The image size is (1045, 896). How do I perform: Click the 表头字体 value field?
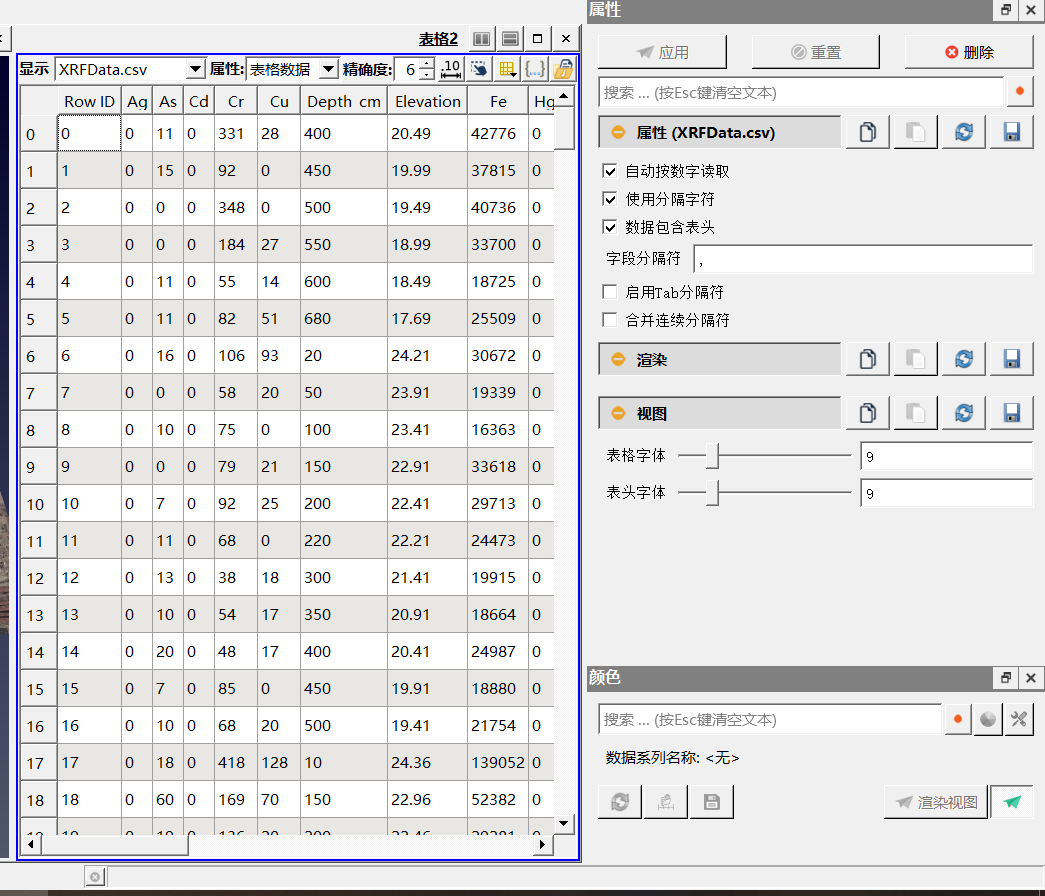tap(946, 493)
